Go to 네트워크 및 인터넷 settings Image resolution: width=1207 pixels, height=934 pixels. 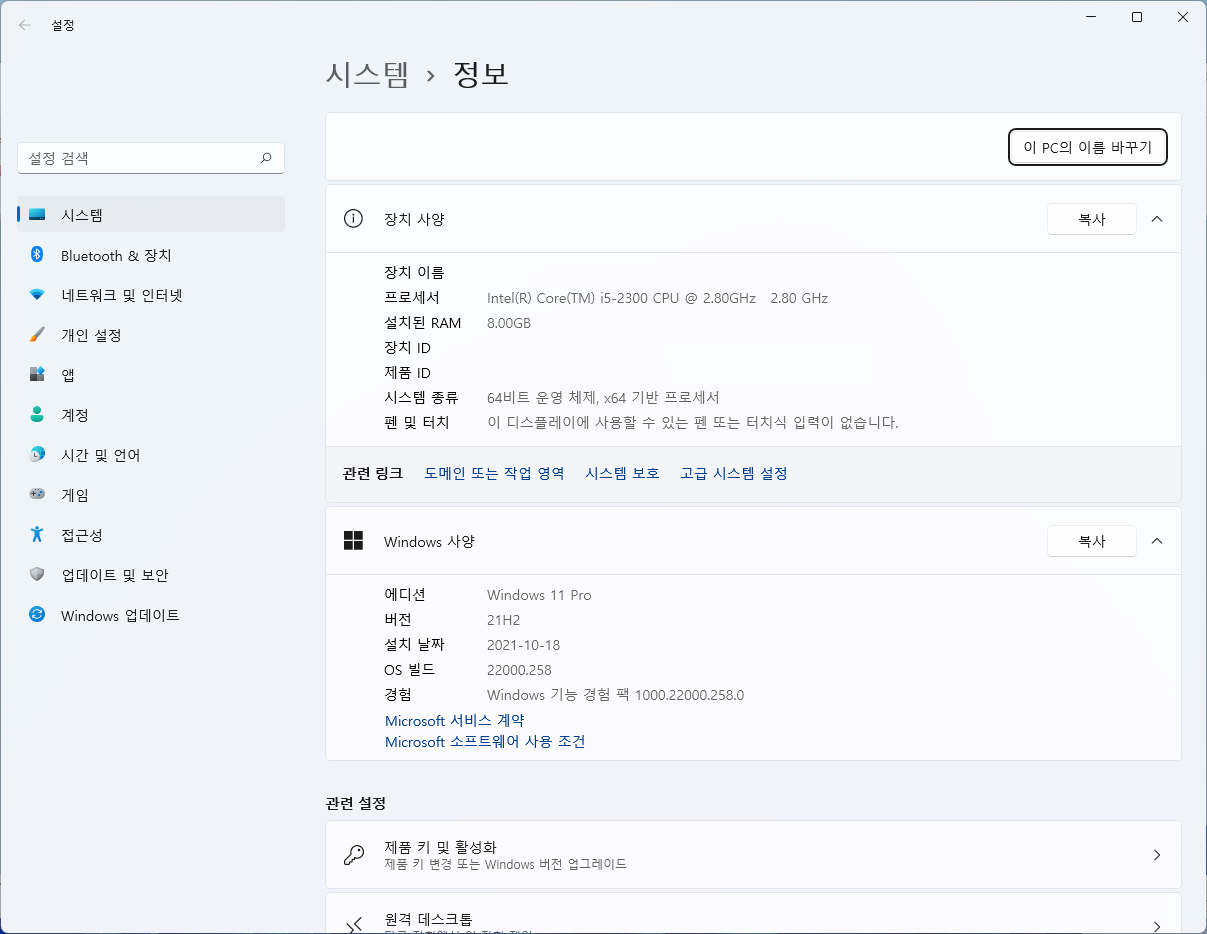coord(151,295)
